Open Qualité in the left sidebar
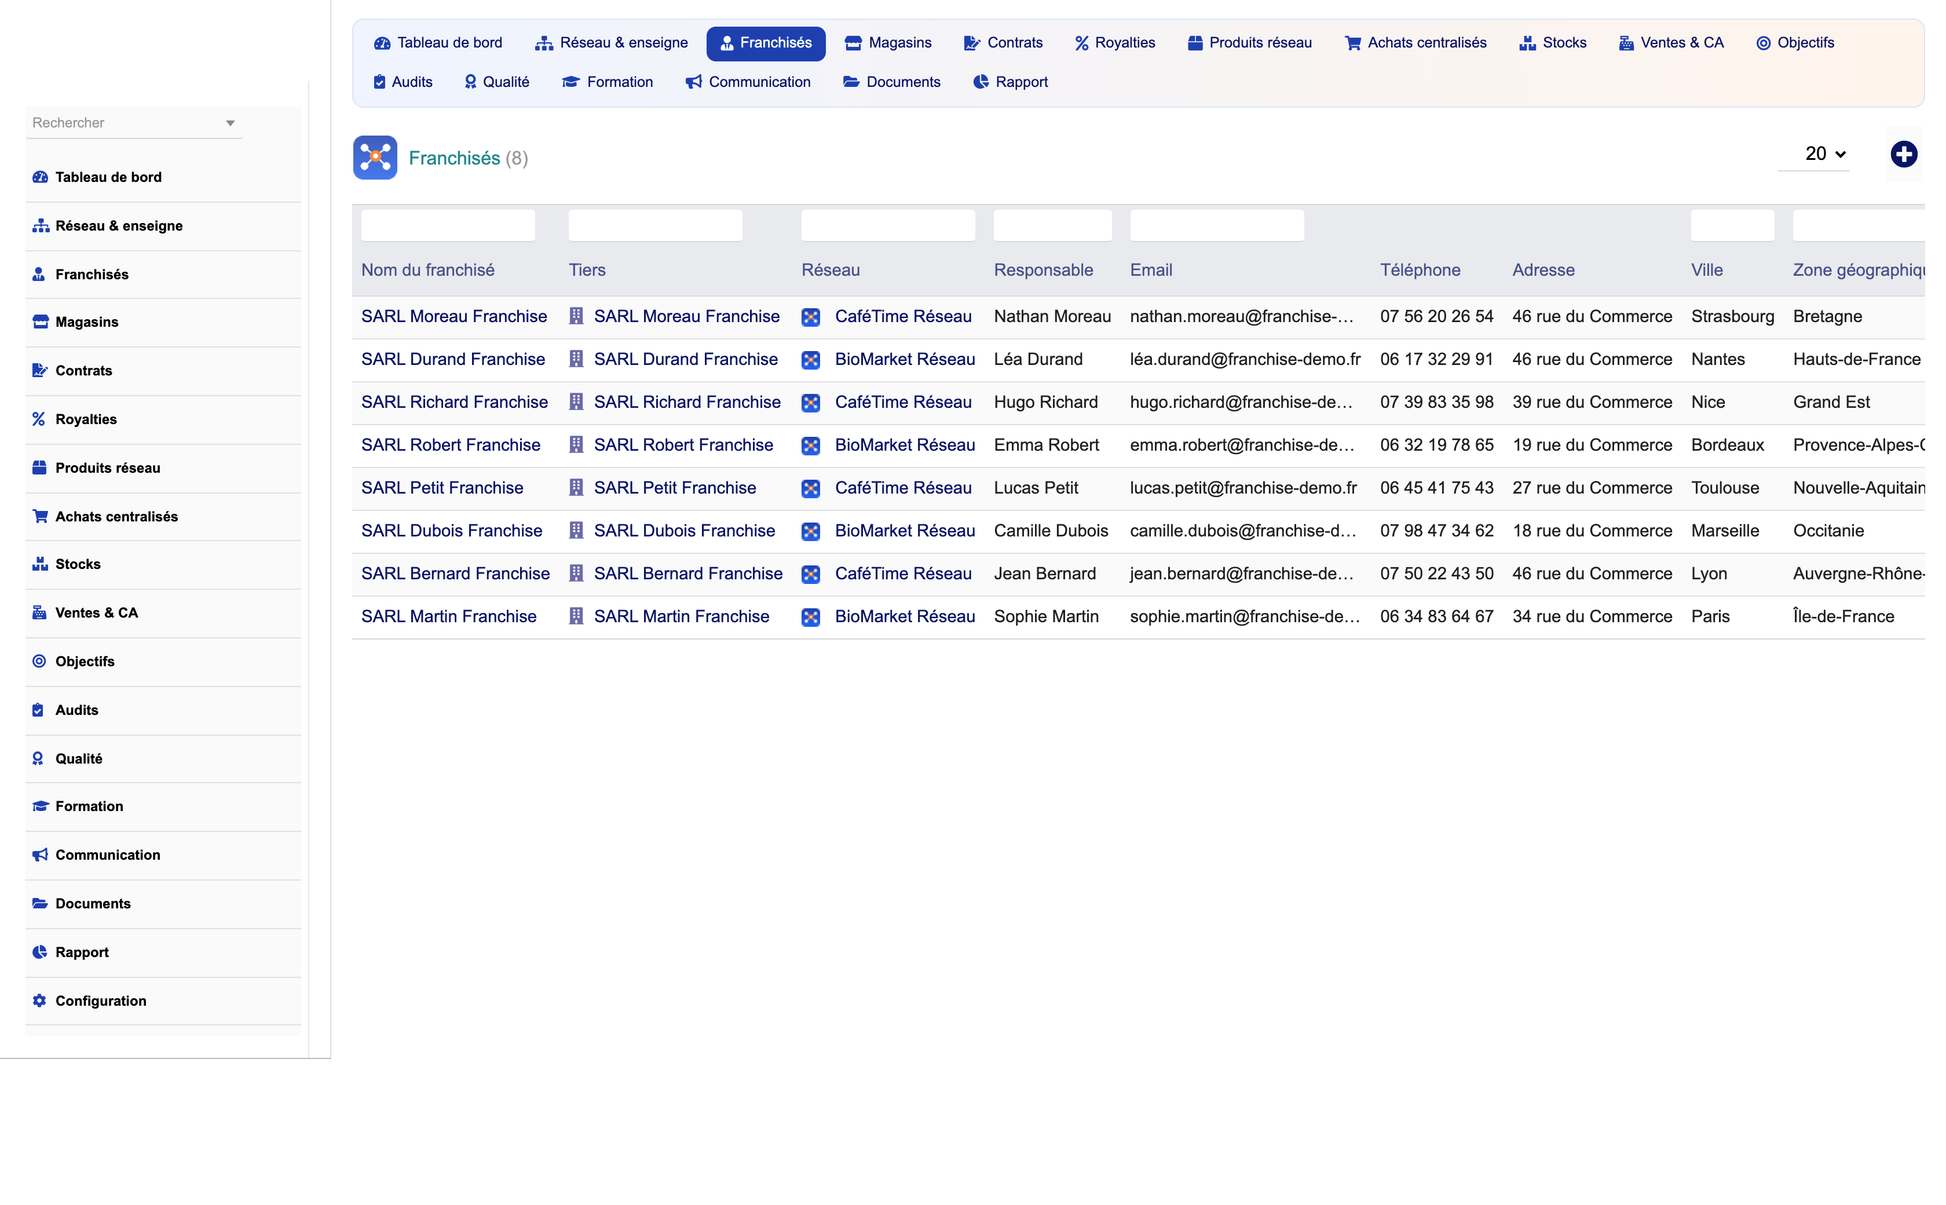Image resolution: width=1946 pixels, height=1205 pixels. point(163,759)
